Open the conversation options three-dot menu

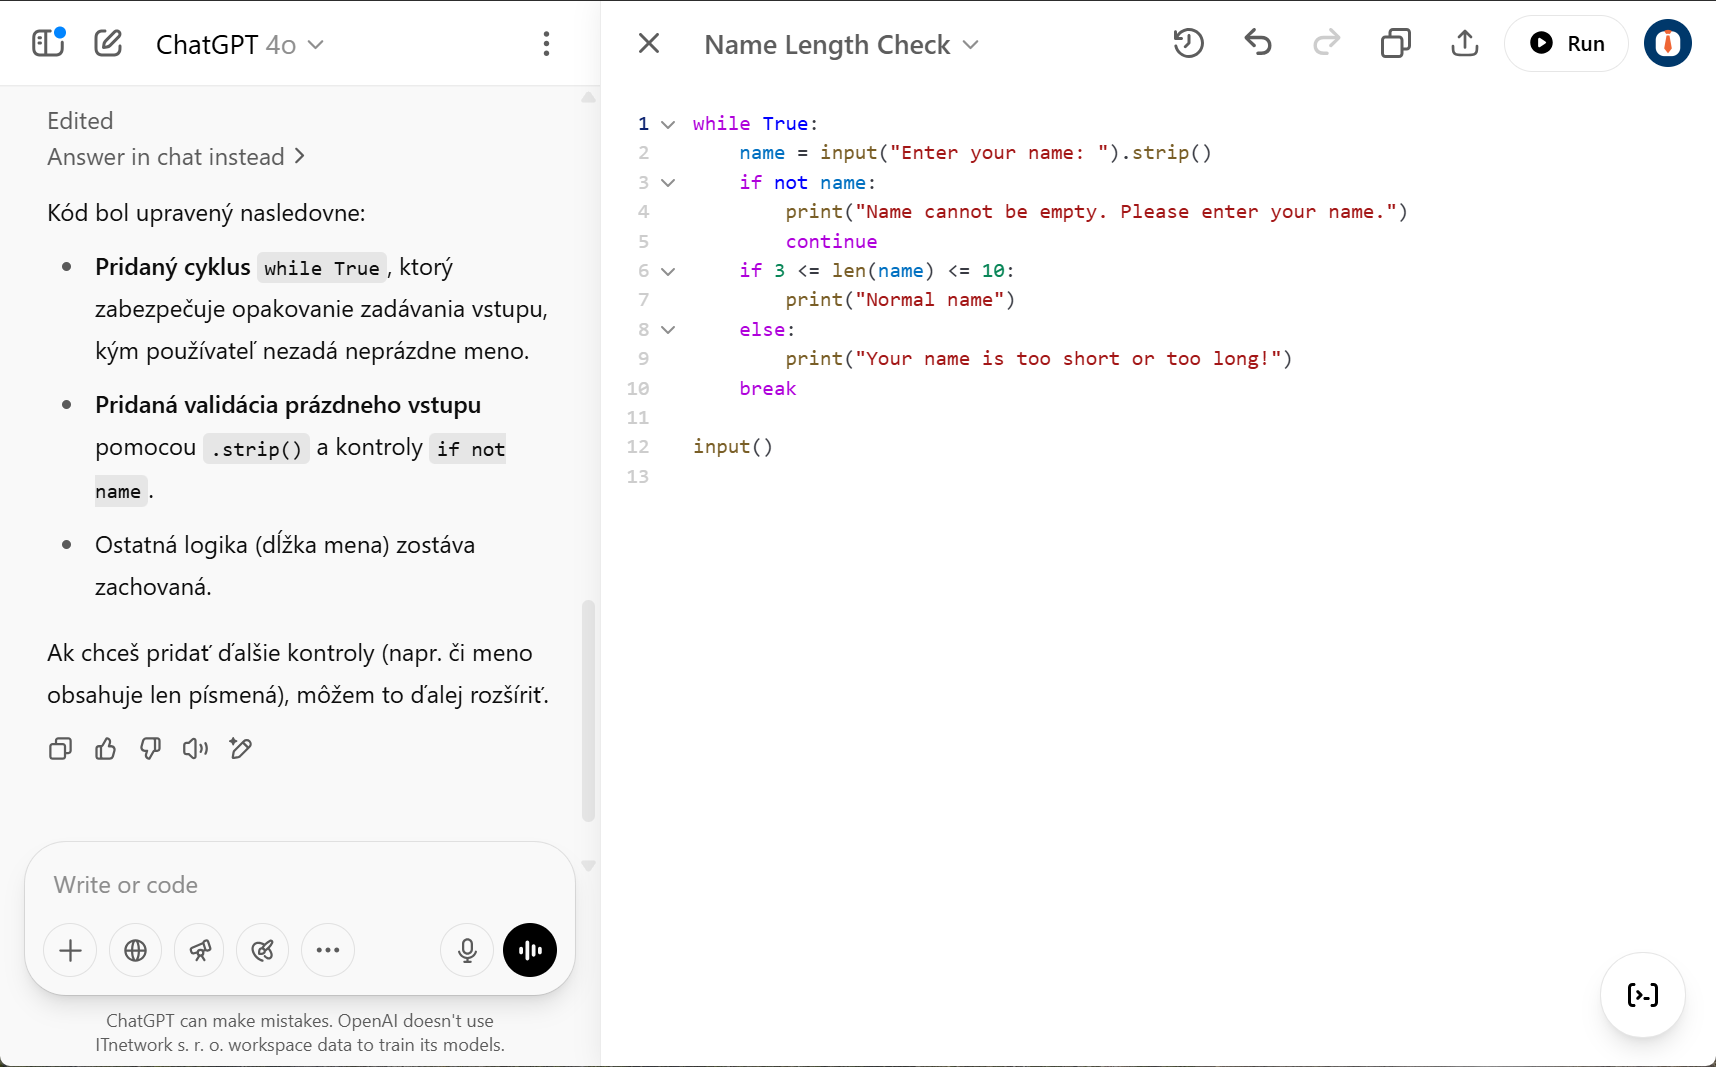(x=546, y=43)
